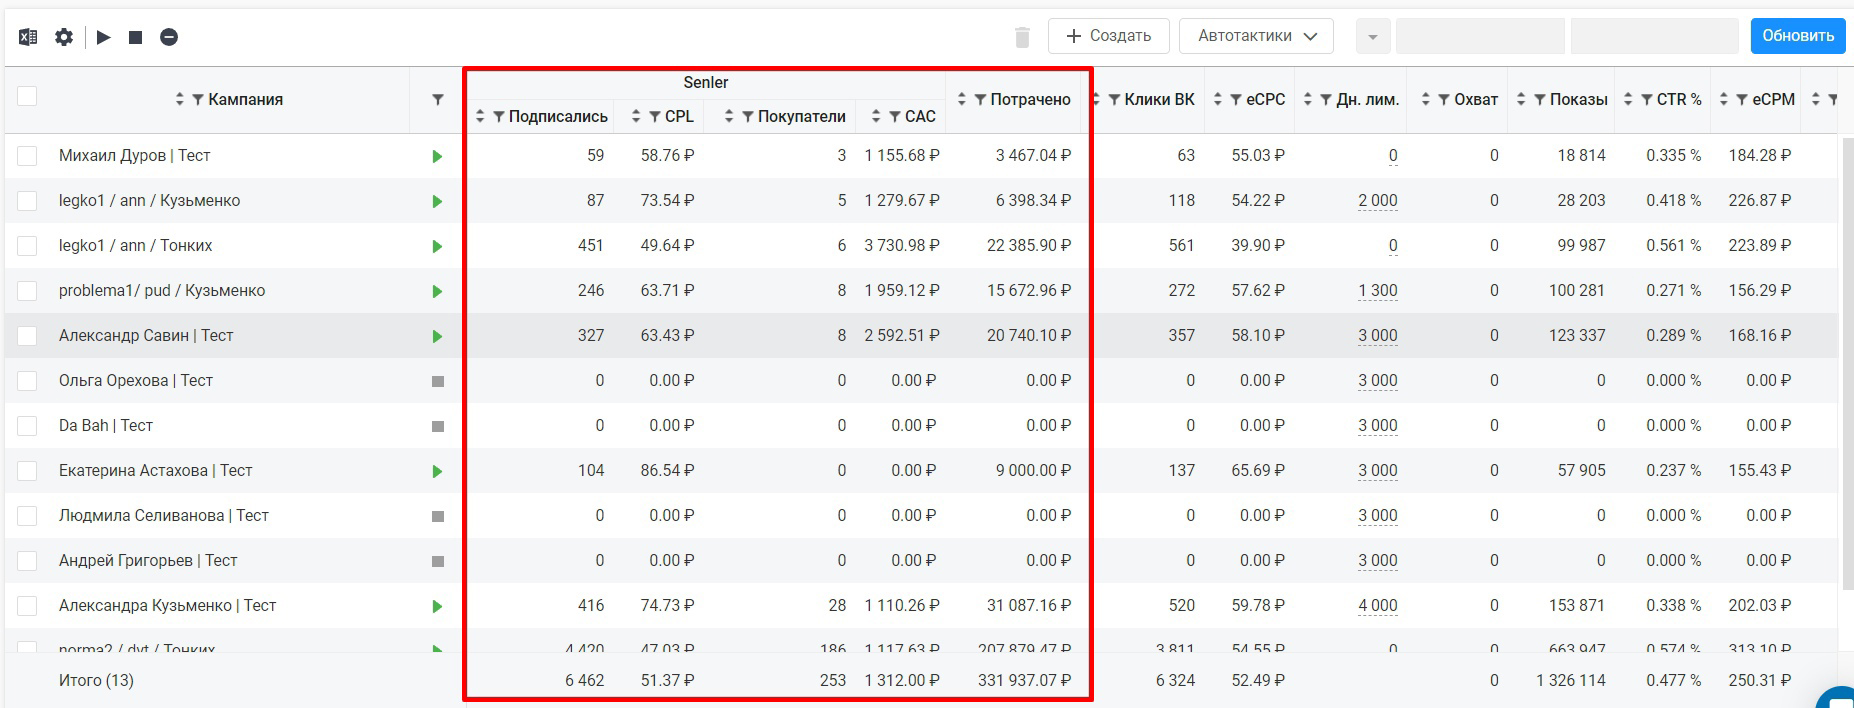This screenshot has height=708, width=1854.
Task: Sort by Подписались column arrows
Action: 480,117
